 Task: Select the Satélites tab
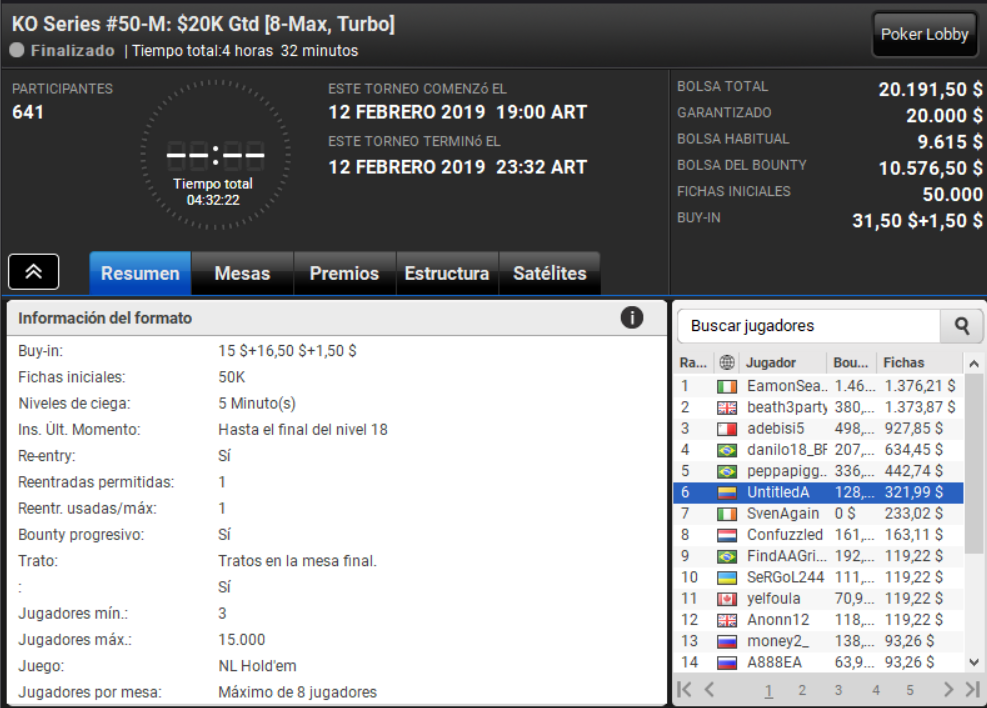(550, 273)
